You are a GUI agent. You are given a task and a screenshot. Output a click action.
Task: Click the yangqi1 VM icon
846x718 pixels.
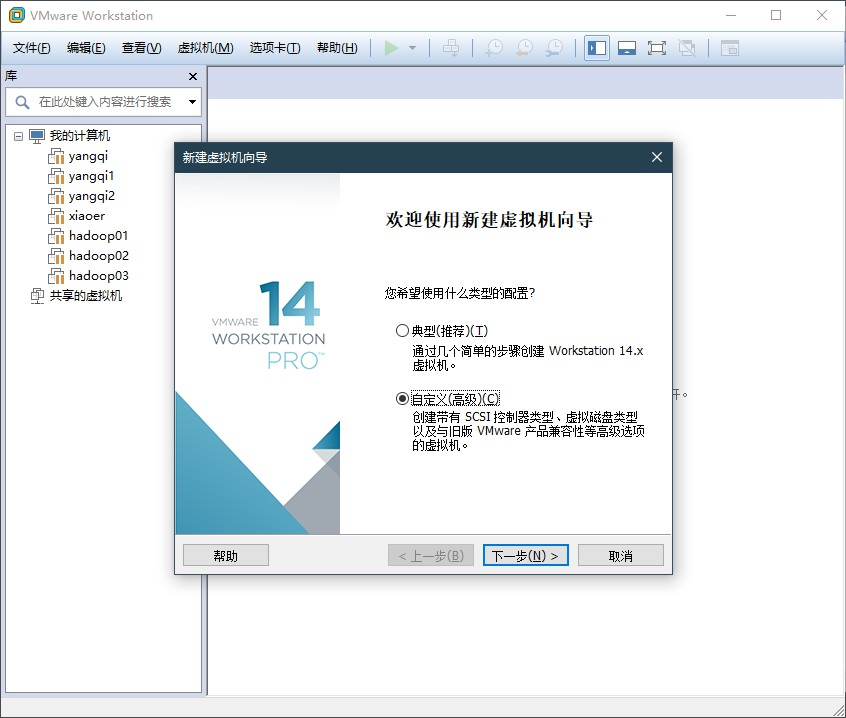(x=56, y=176)
